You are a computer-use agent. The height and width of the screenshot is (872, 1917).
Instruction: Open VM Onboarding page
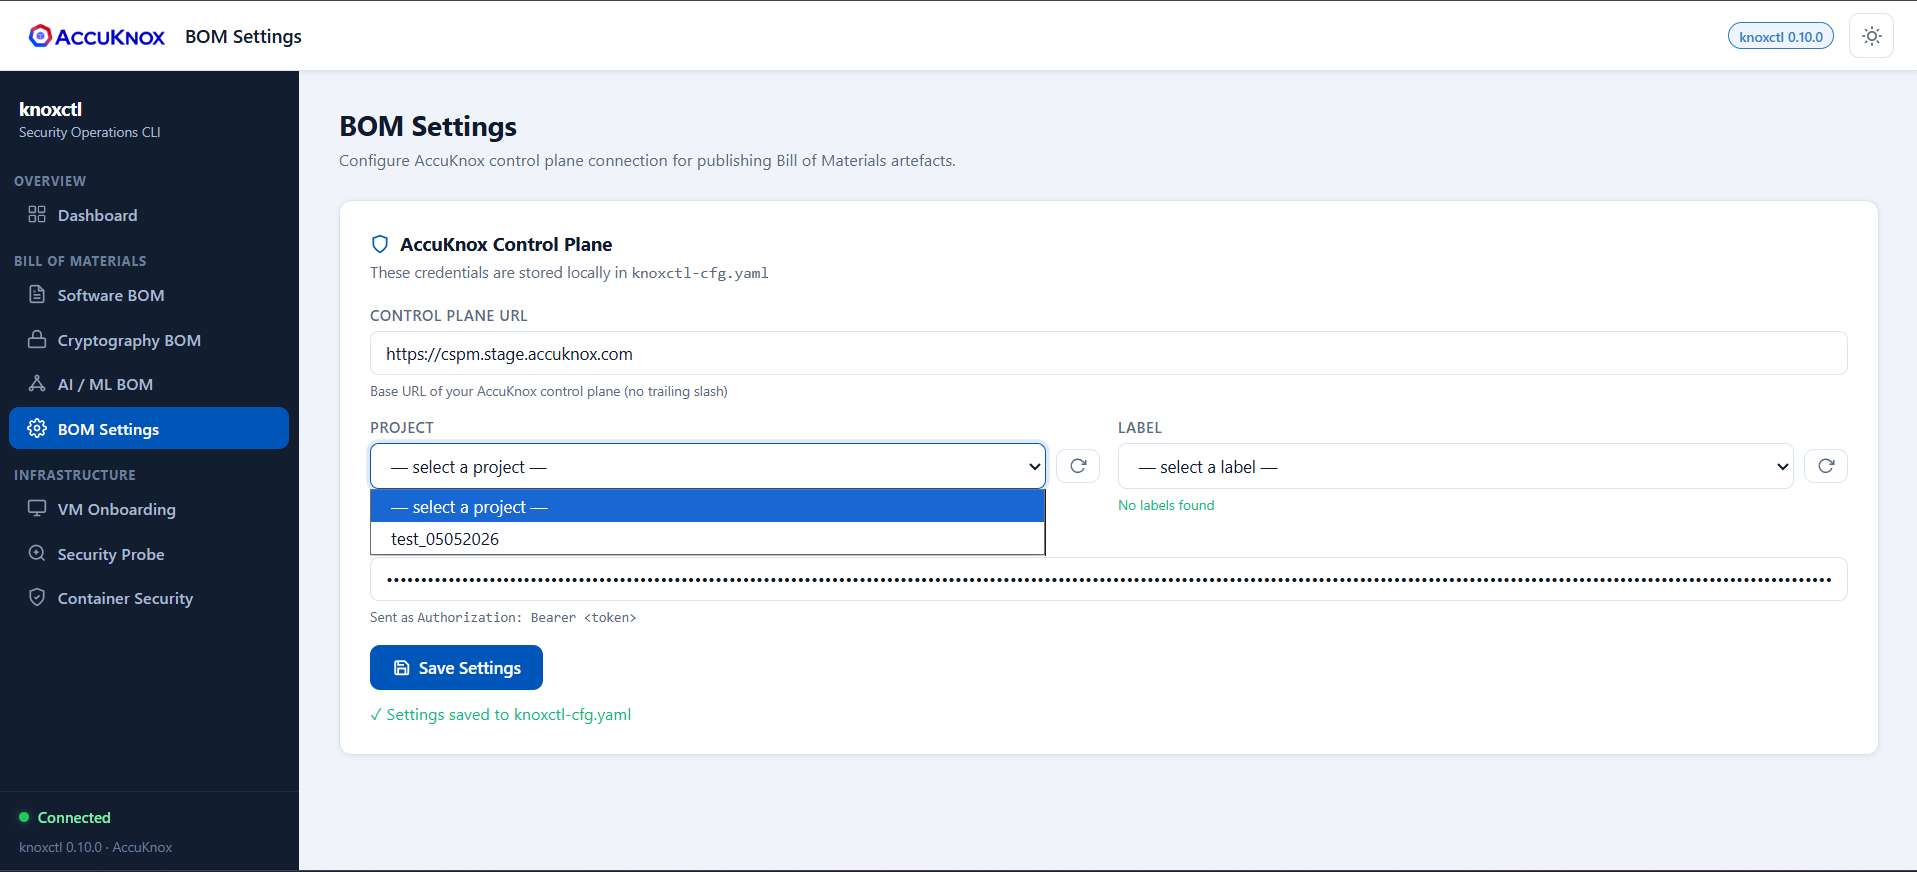(149, 509)
